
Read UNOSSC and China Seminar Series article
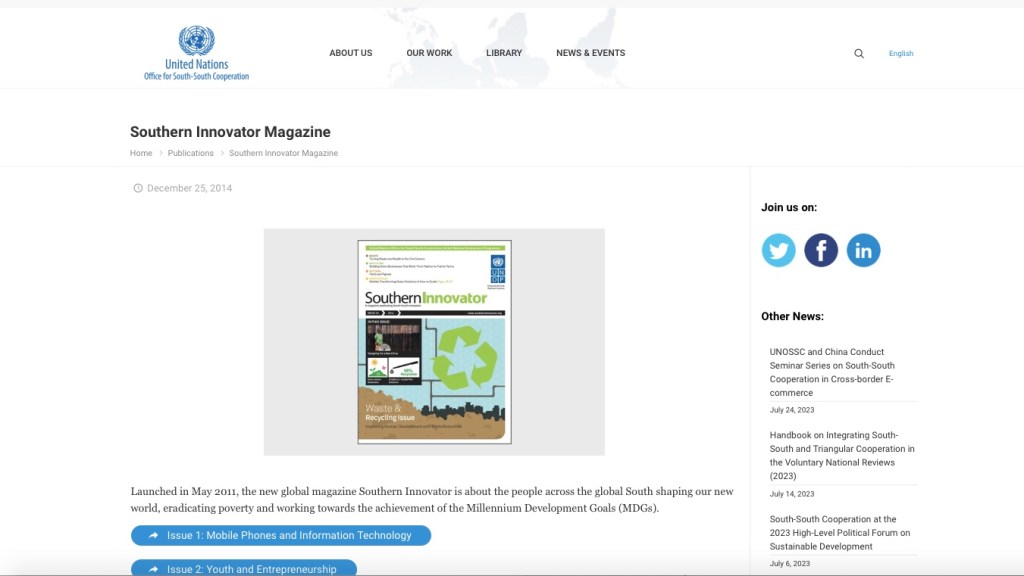(832, 372)
